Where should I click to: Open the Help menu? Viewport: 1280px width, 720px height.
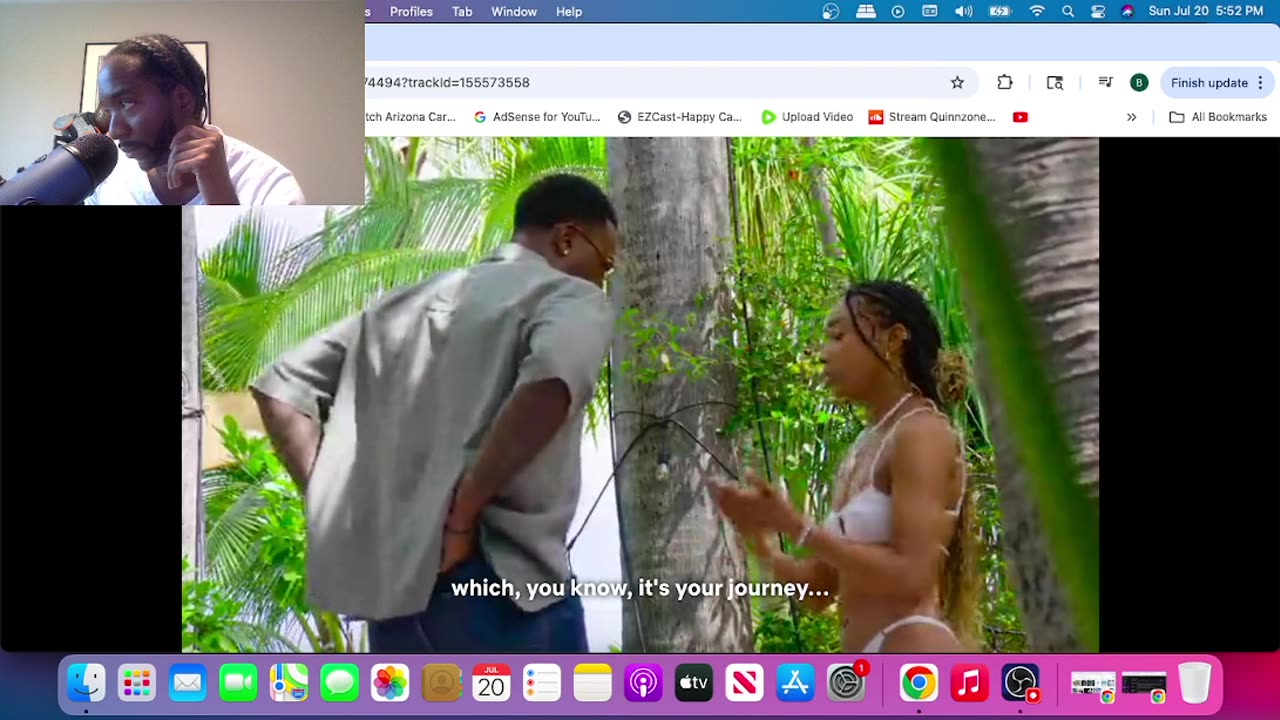click(x=569, y=12)
